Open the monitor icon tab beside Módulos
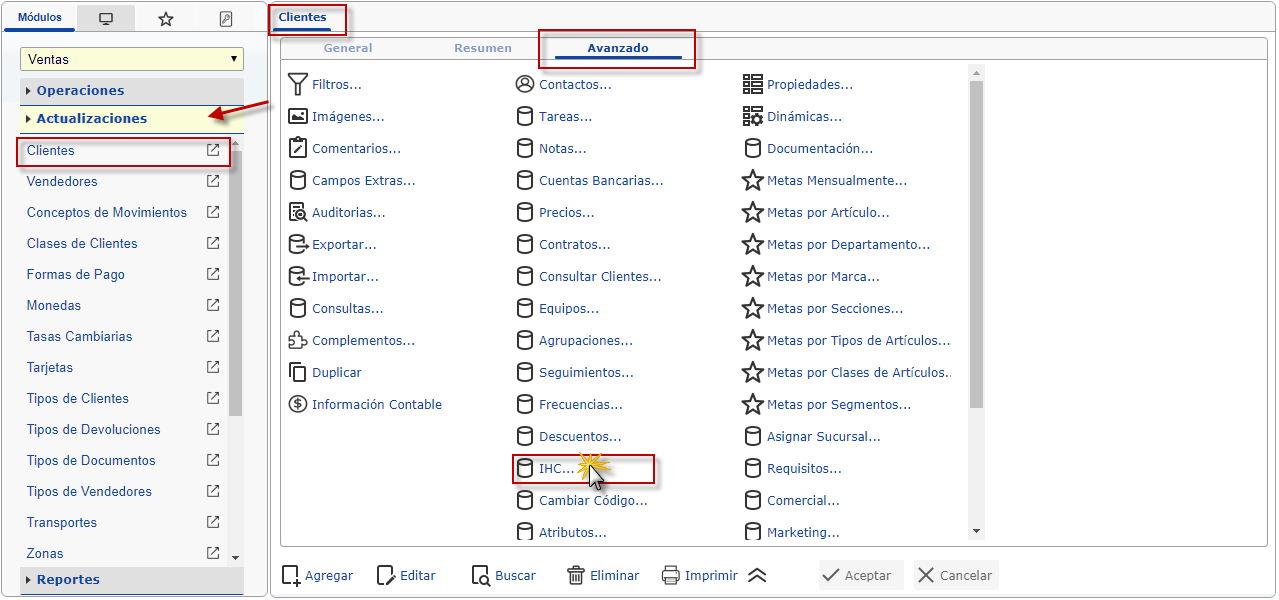The image size is (1279, 600). [x=106, y=19]
